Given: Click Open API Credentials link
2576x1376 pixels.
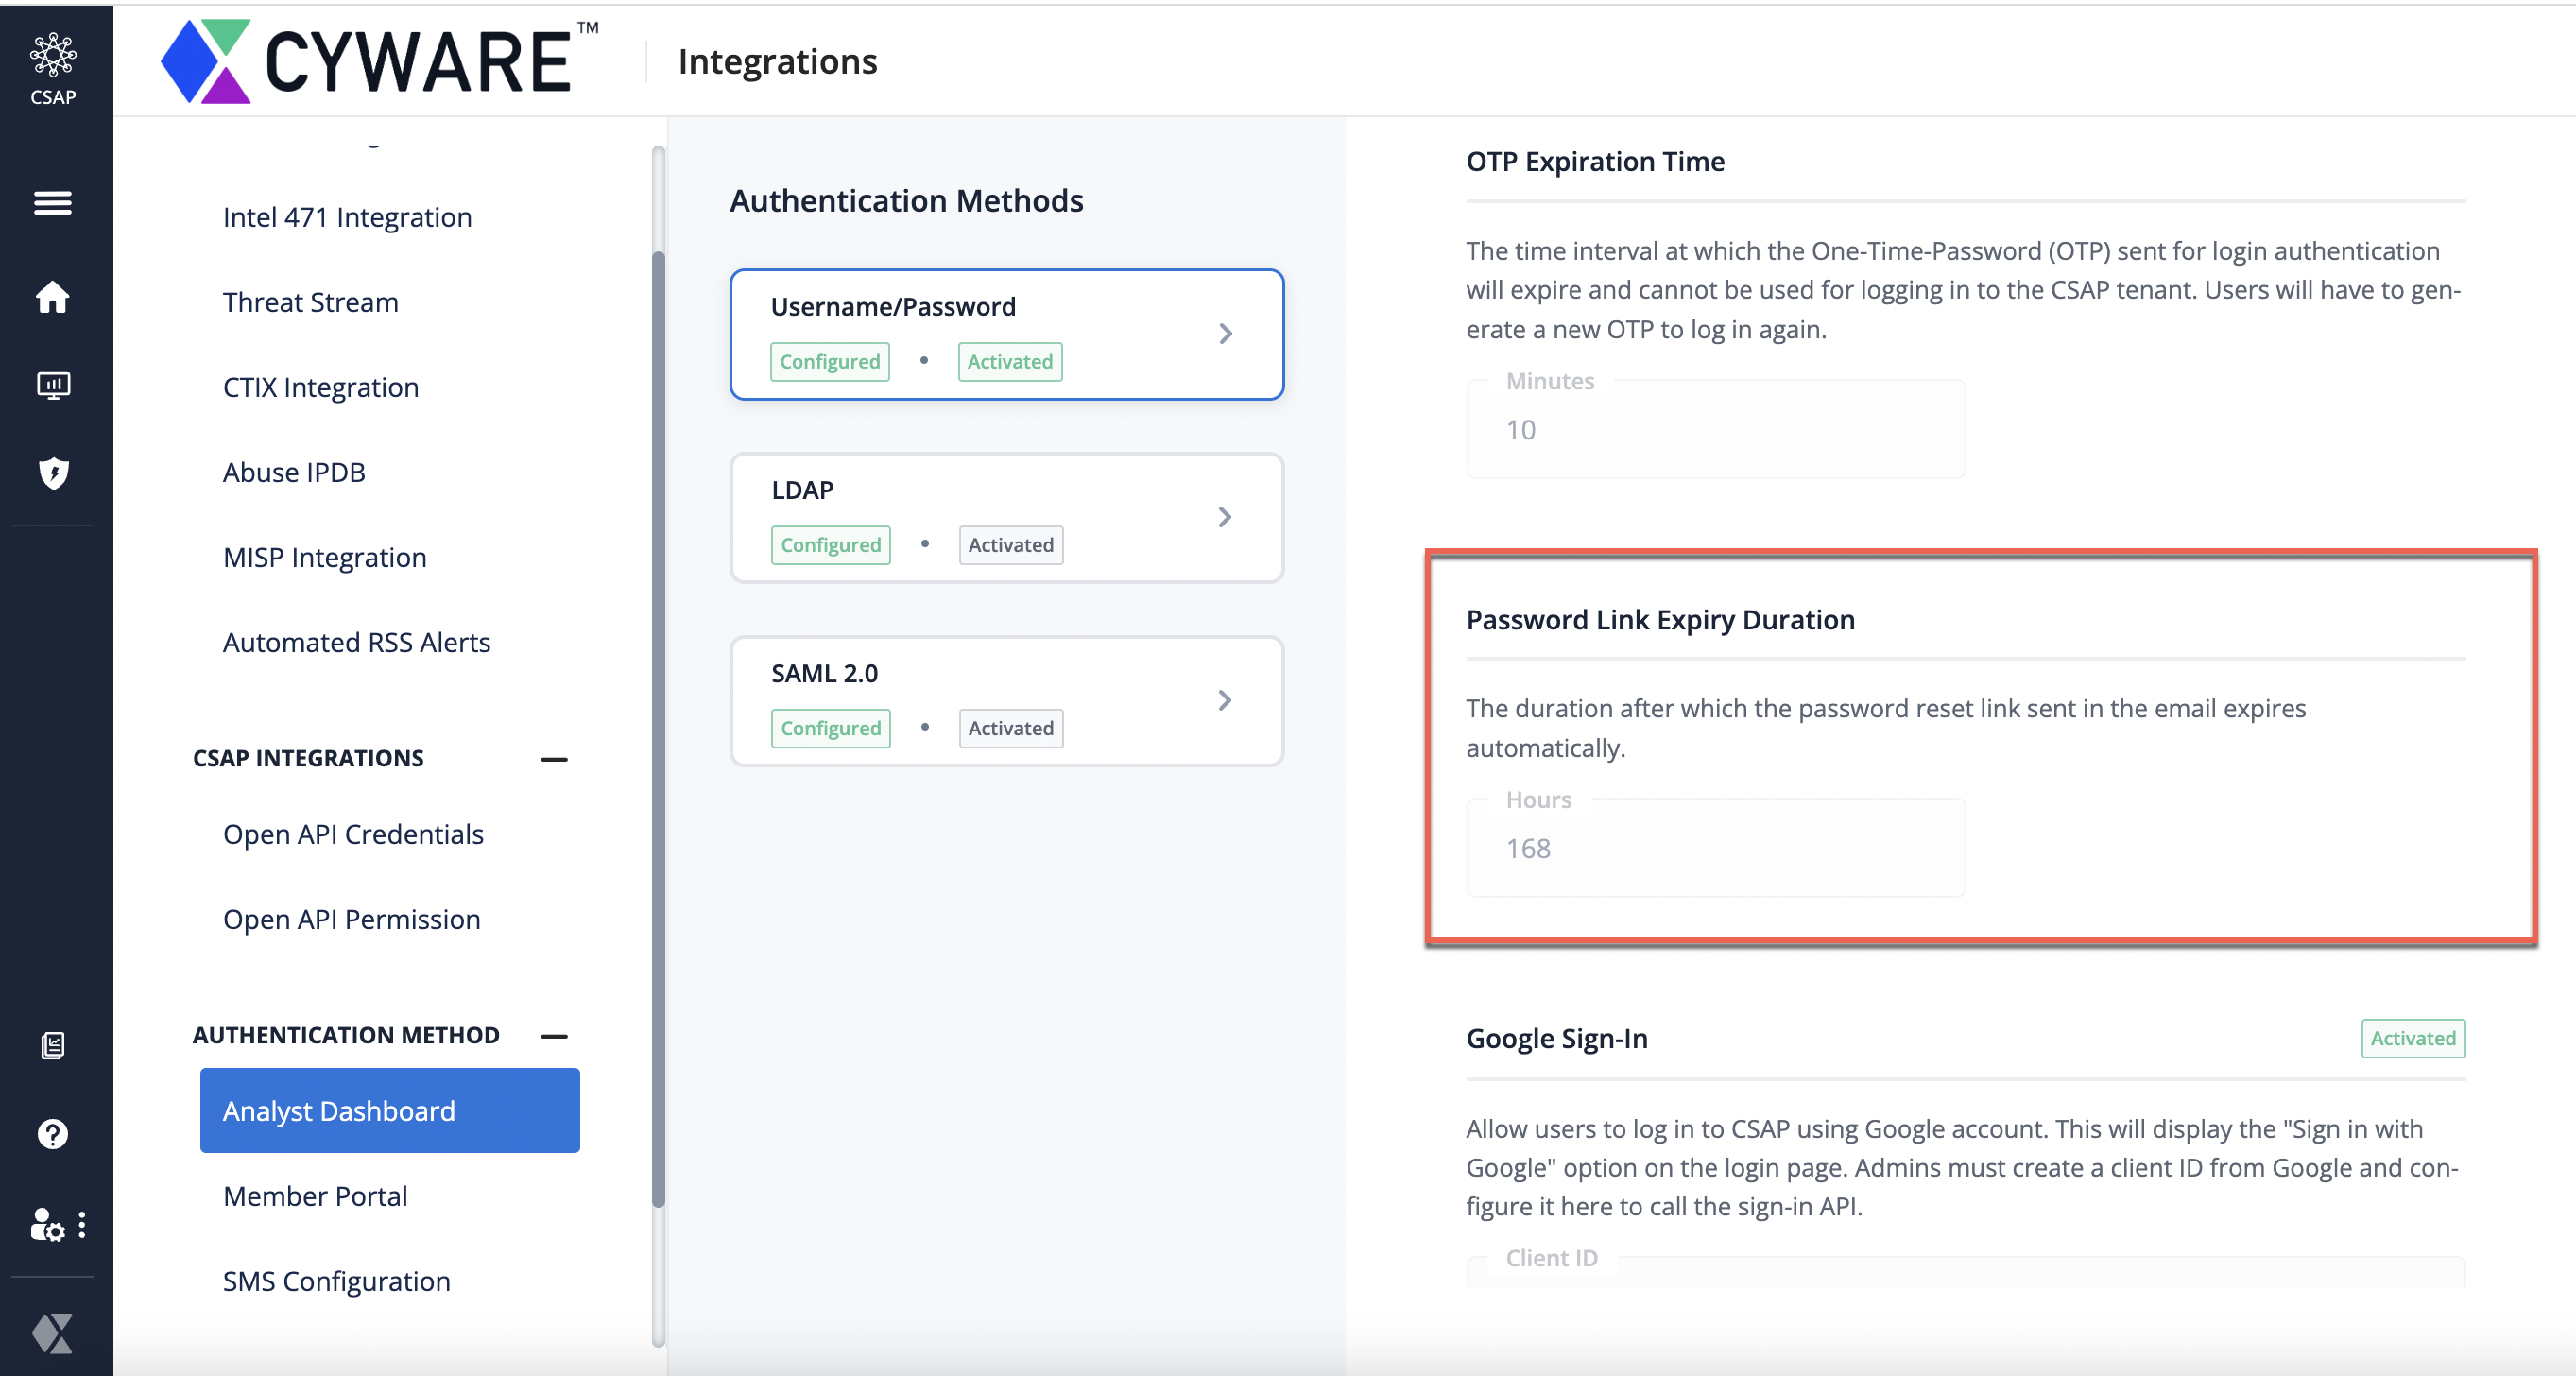Looking at the screenshot, I should pyautogui.click(x=352, y=833).
